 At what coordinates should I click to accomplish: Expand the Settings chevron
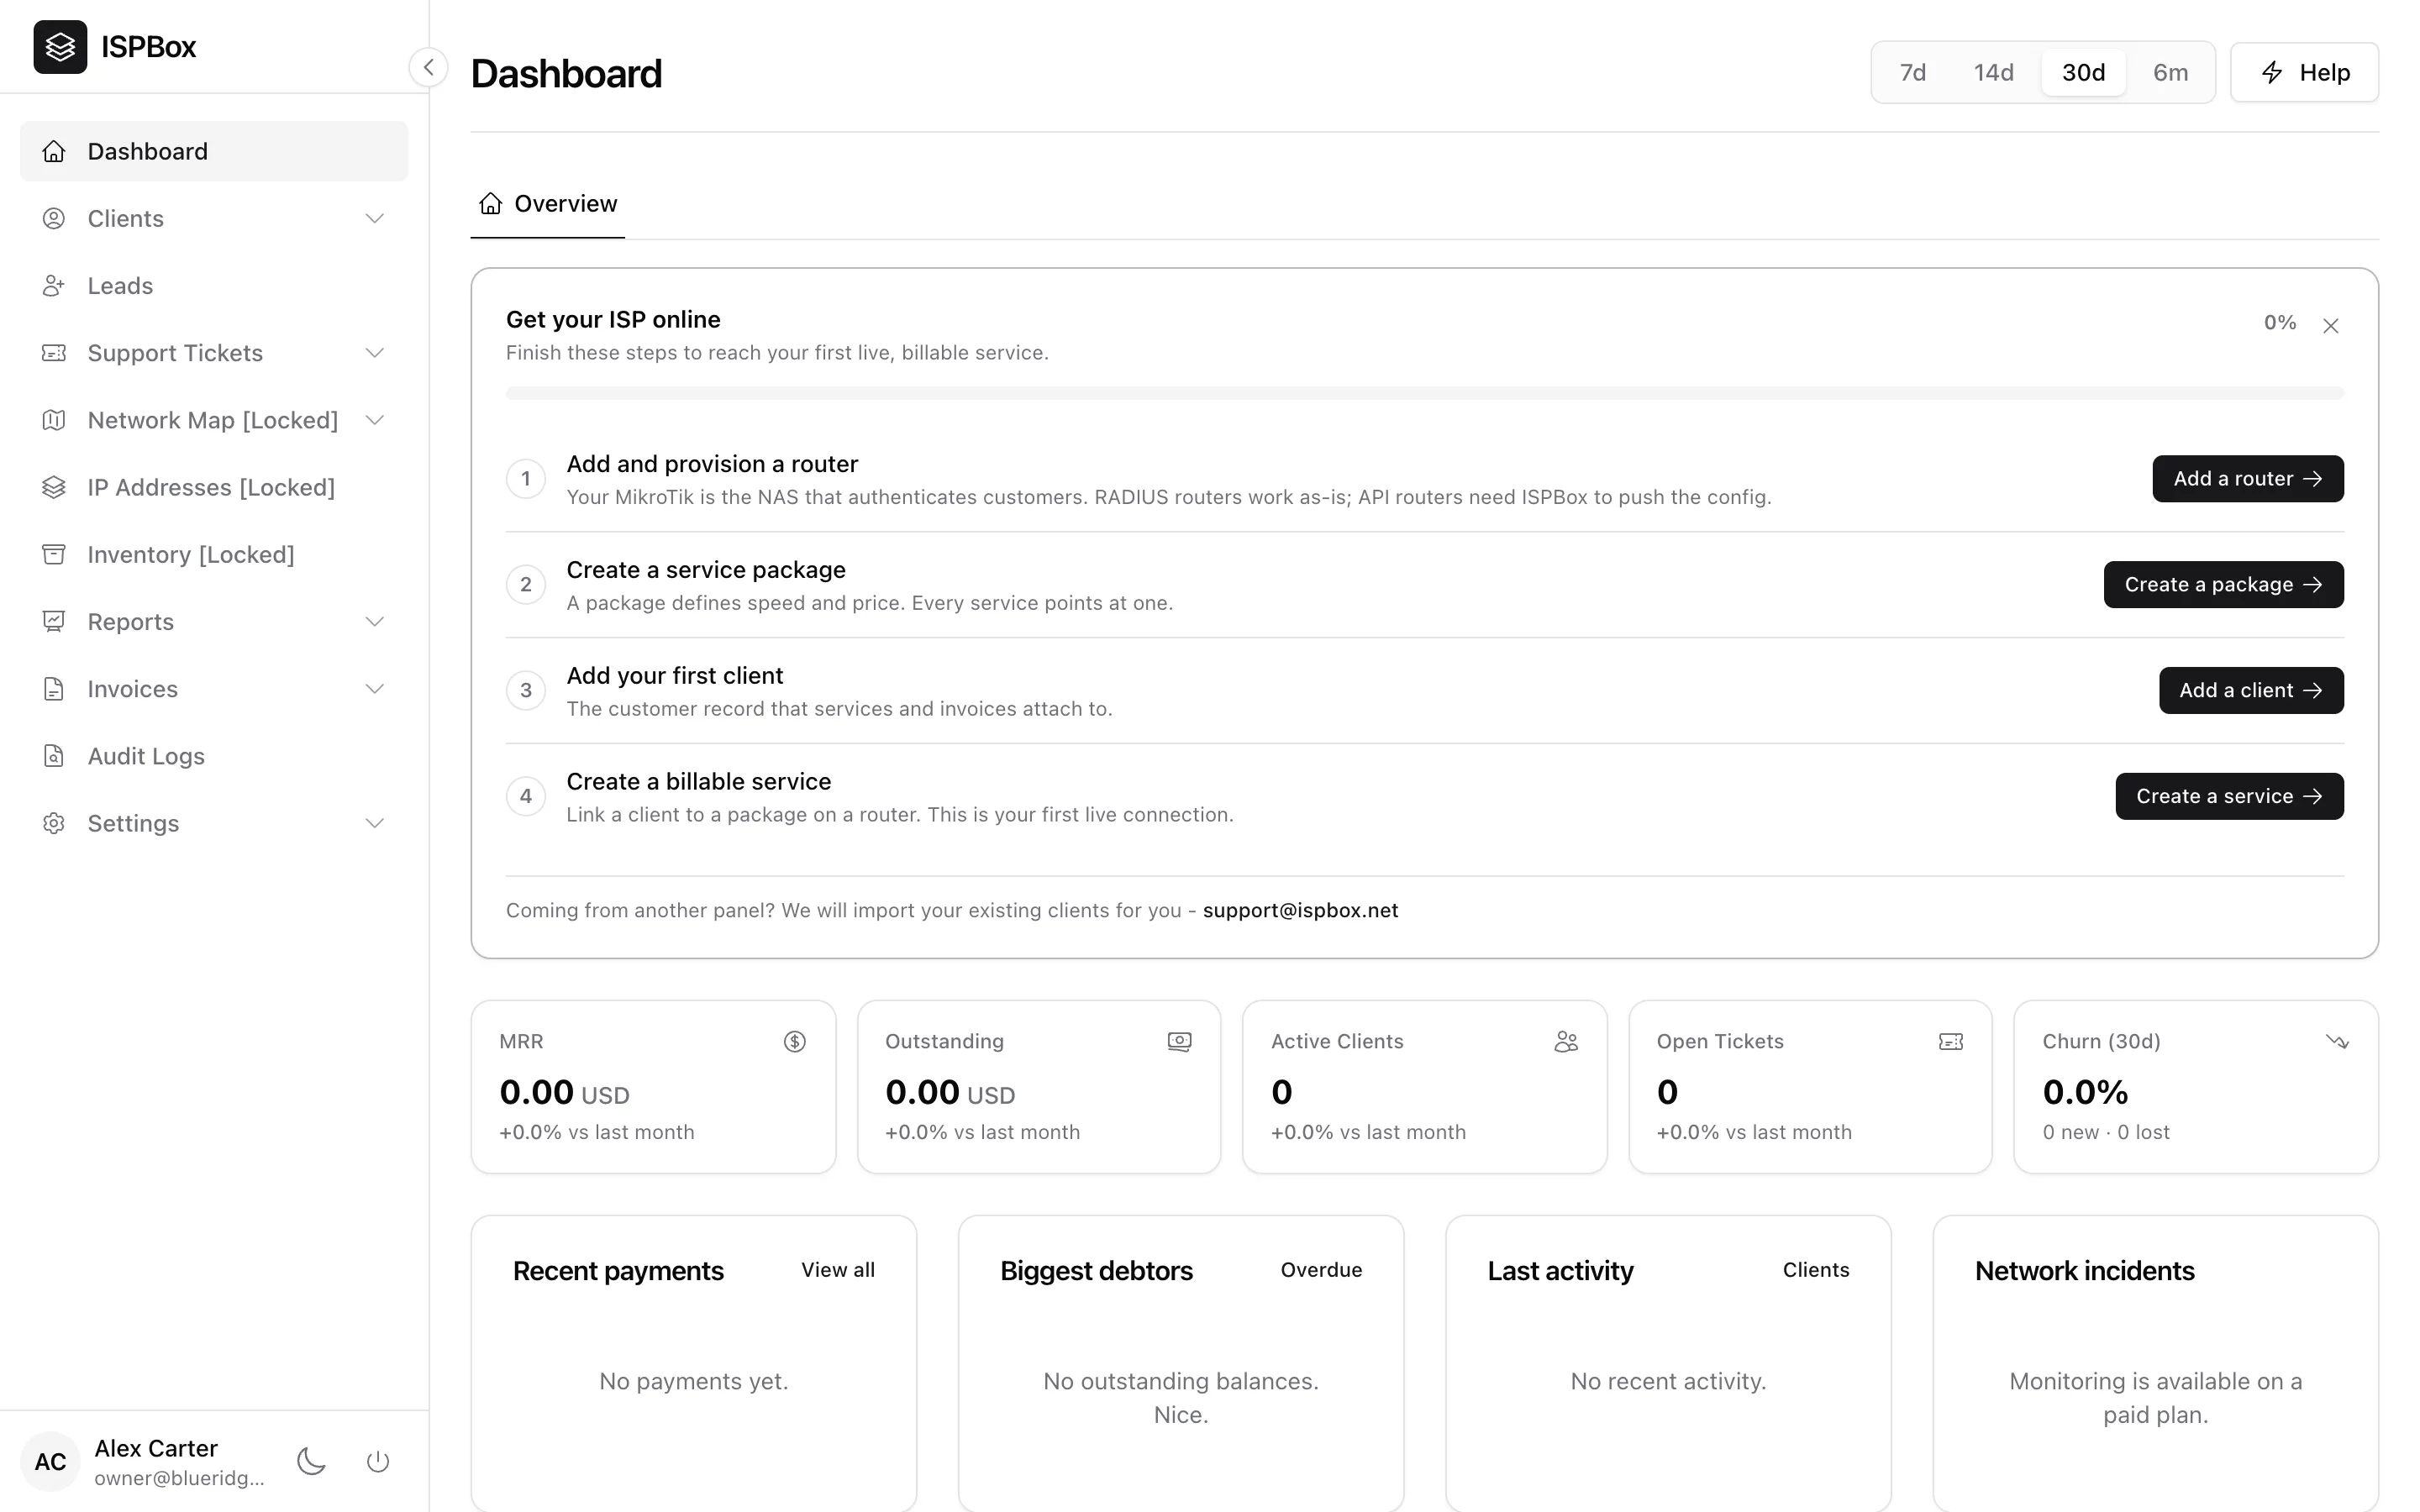click(x=375, y=823)
